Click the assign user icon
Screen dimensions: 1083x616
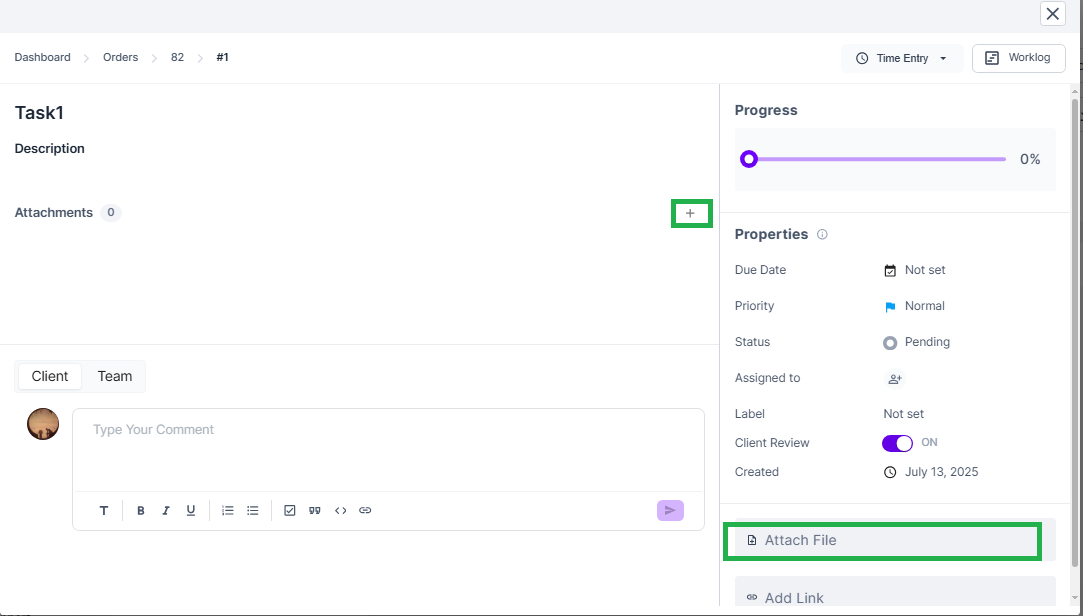pos(895,379)
